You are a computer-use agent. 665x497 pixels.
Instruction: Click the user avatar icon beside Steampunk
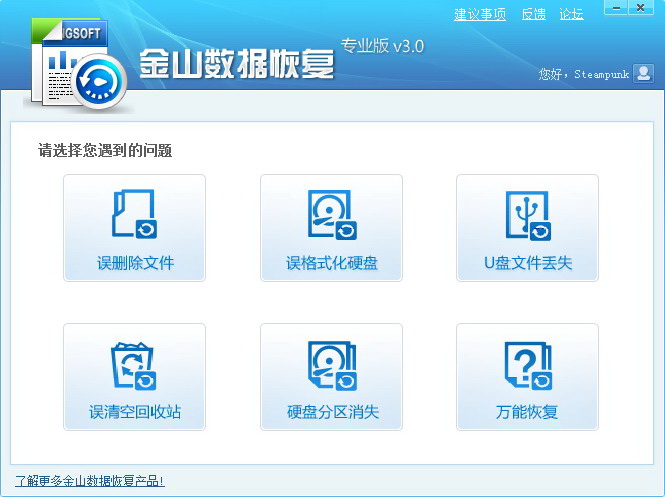click(x=644, y=73)
